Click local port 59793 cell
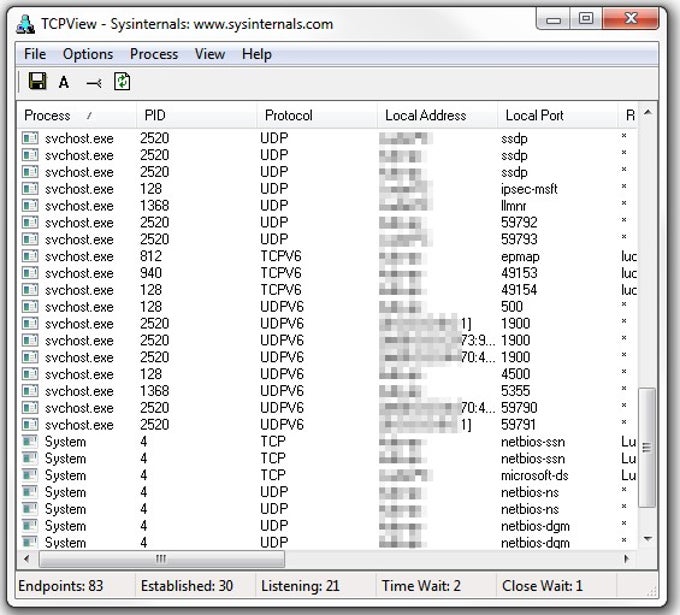Viewport: 680px width, 615px height. pos(519,239)
